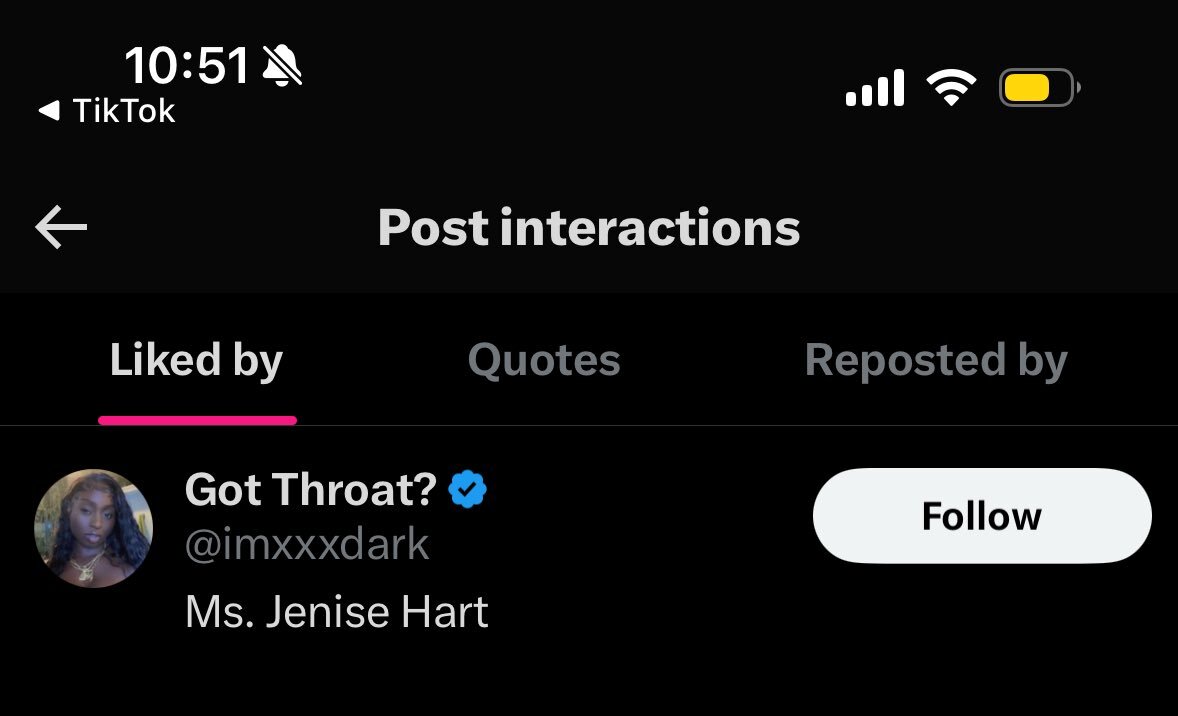The height and width of the screenshot is (716, 1178).
Task: Tap the yellow battery indicator
Action: tap(1039, 88)
